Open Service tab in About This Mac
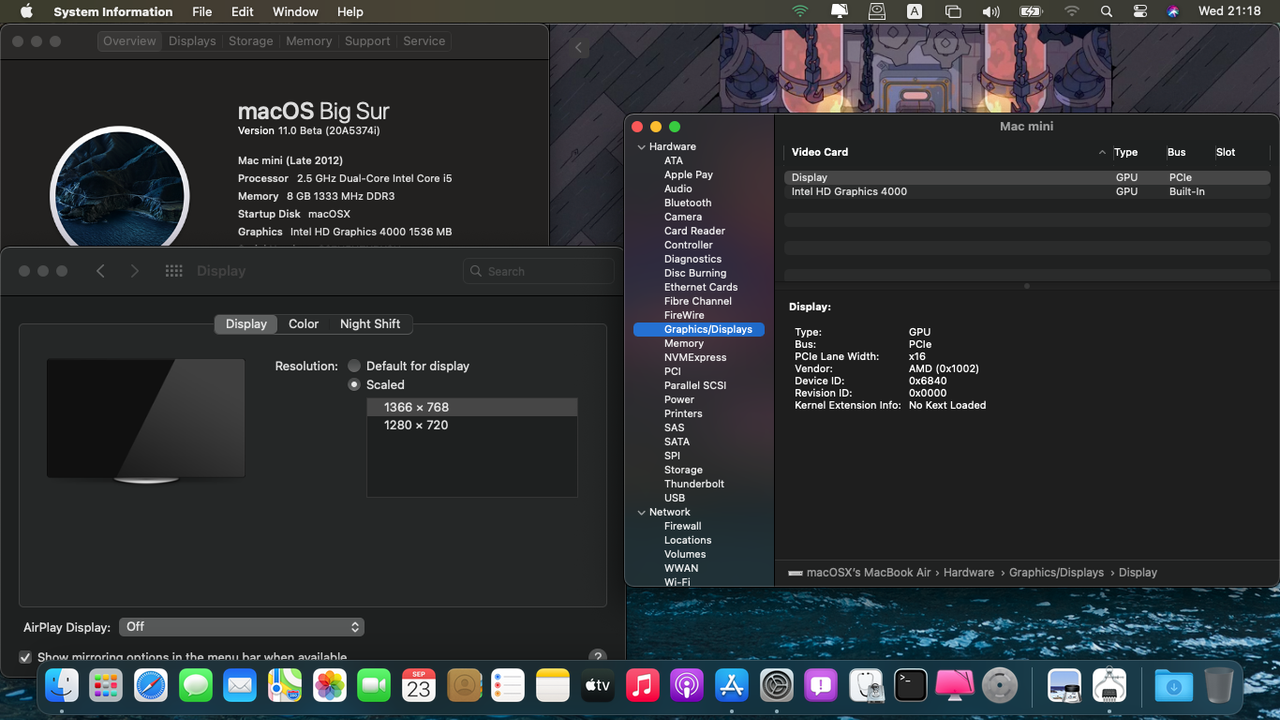 [424, 41]
